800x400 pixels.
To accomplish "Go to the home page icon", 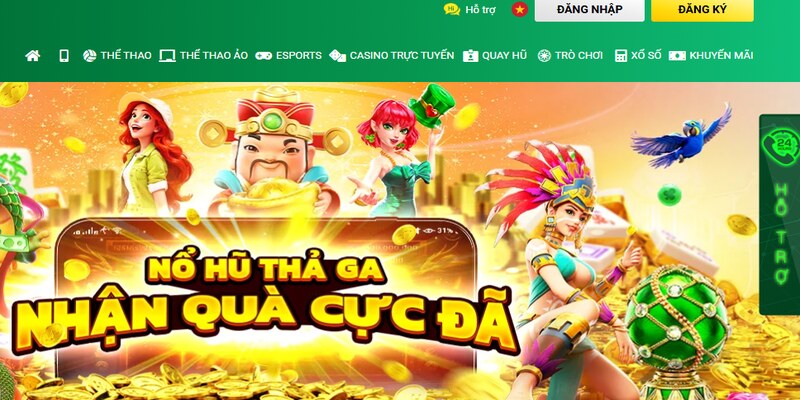I will pos(33,56).
